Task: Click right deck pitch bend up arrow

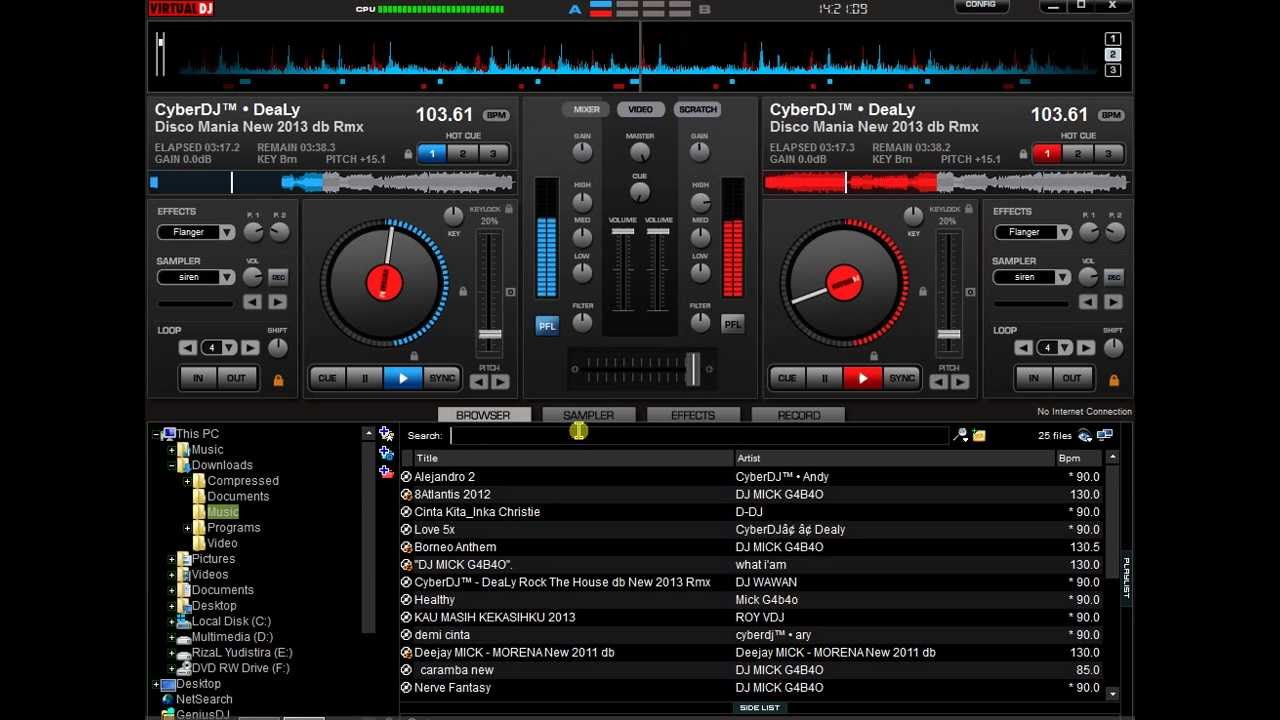Action: point(960,382)
